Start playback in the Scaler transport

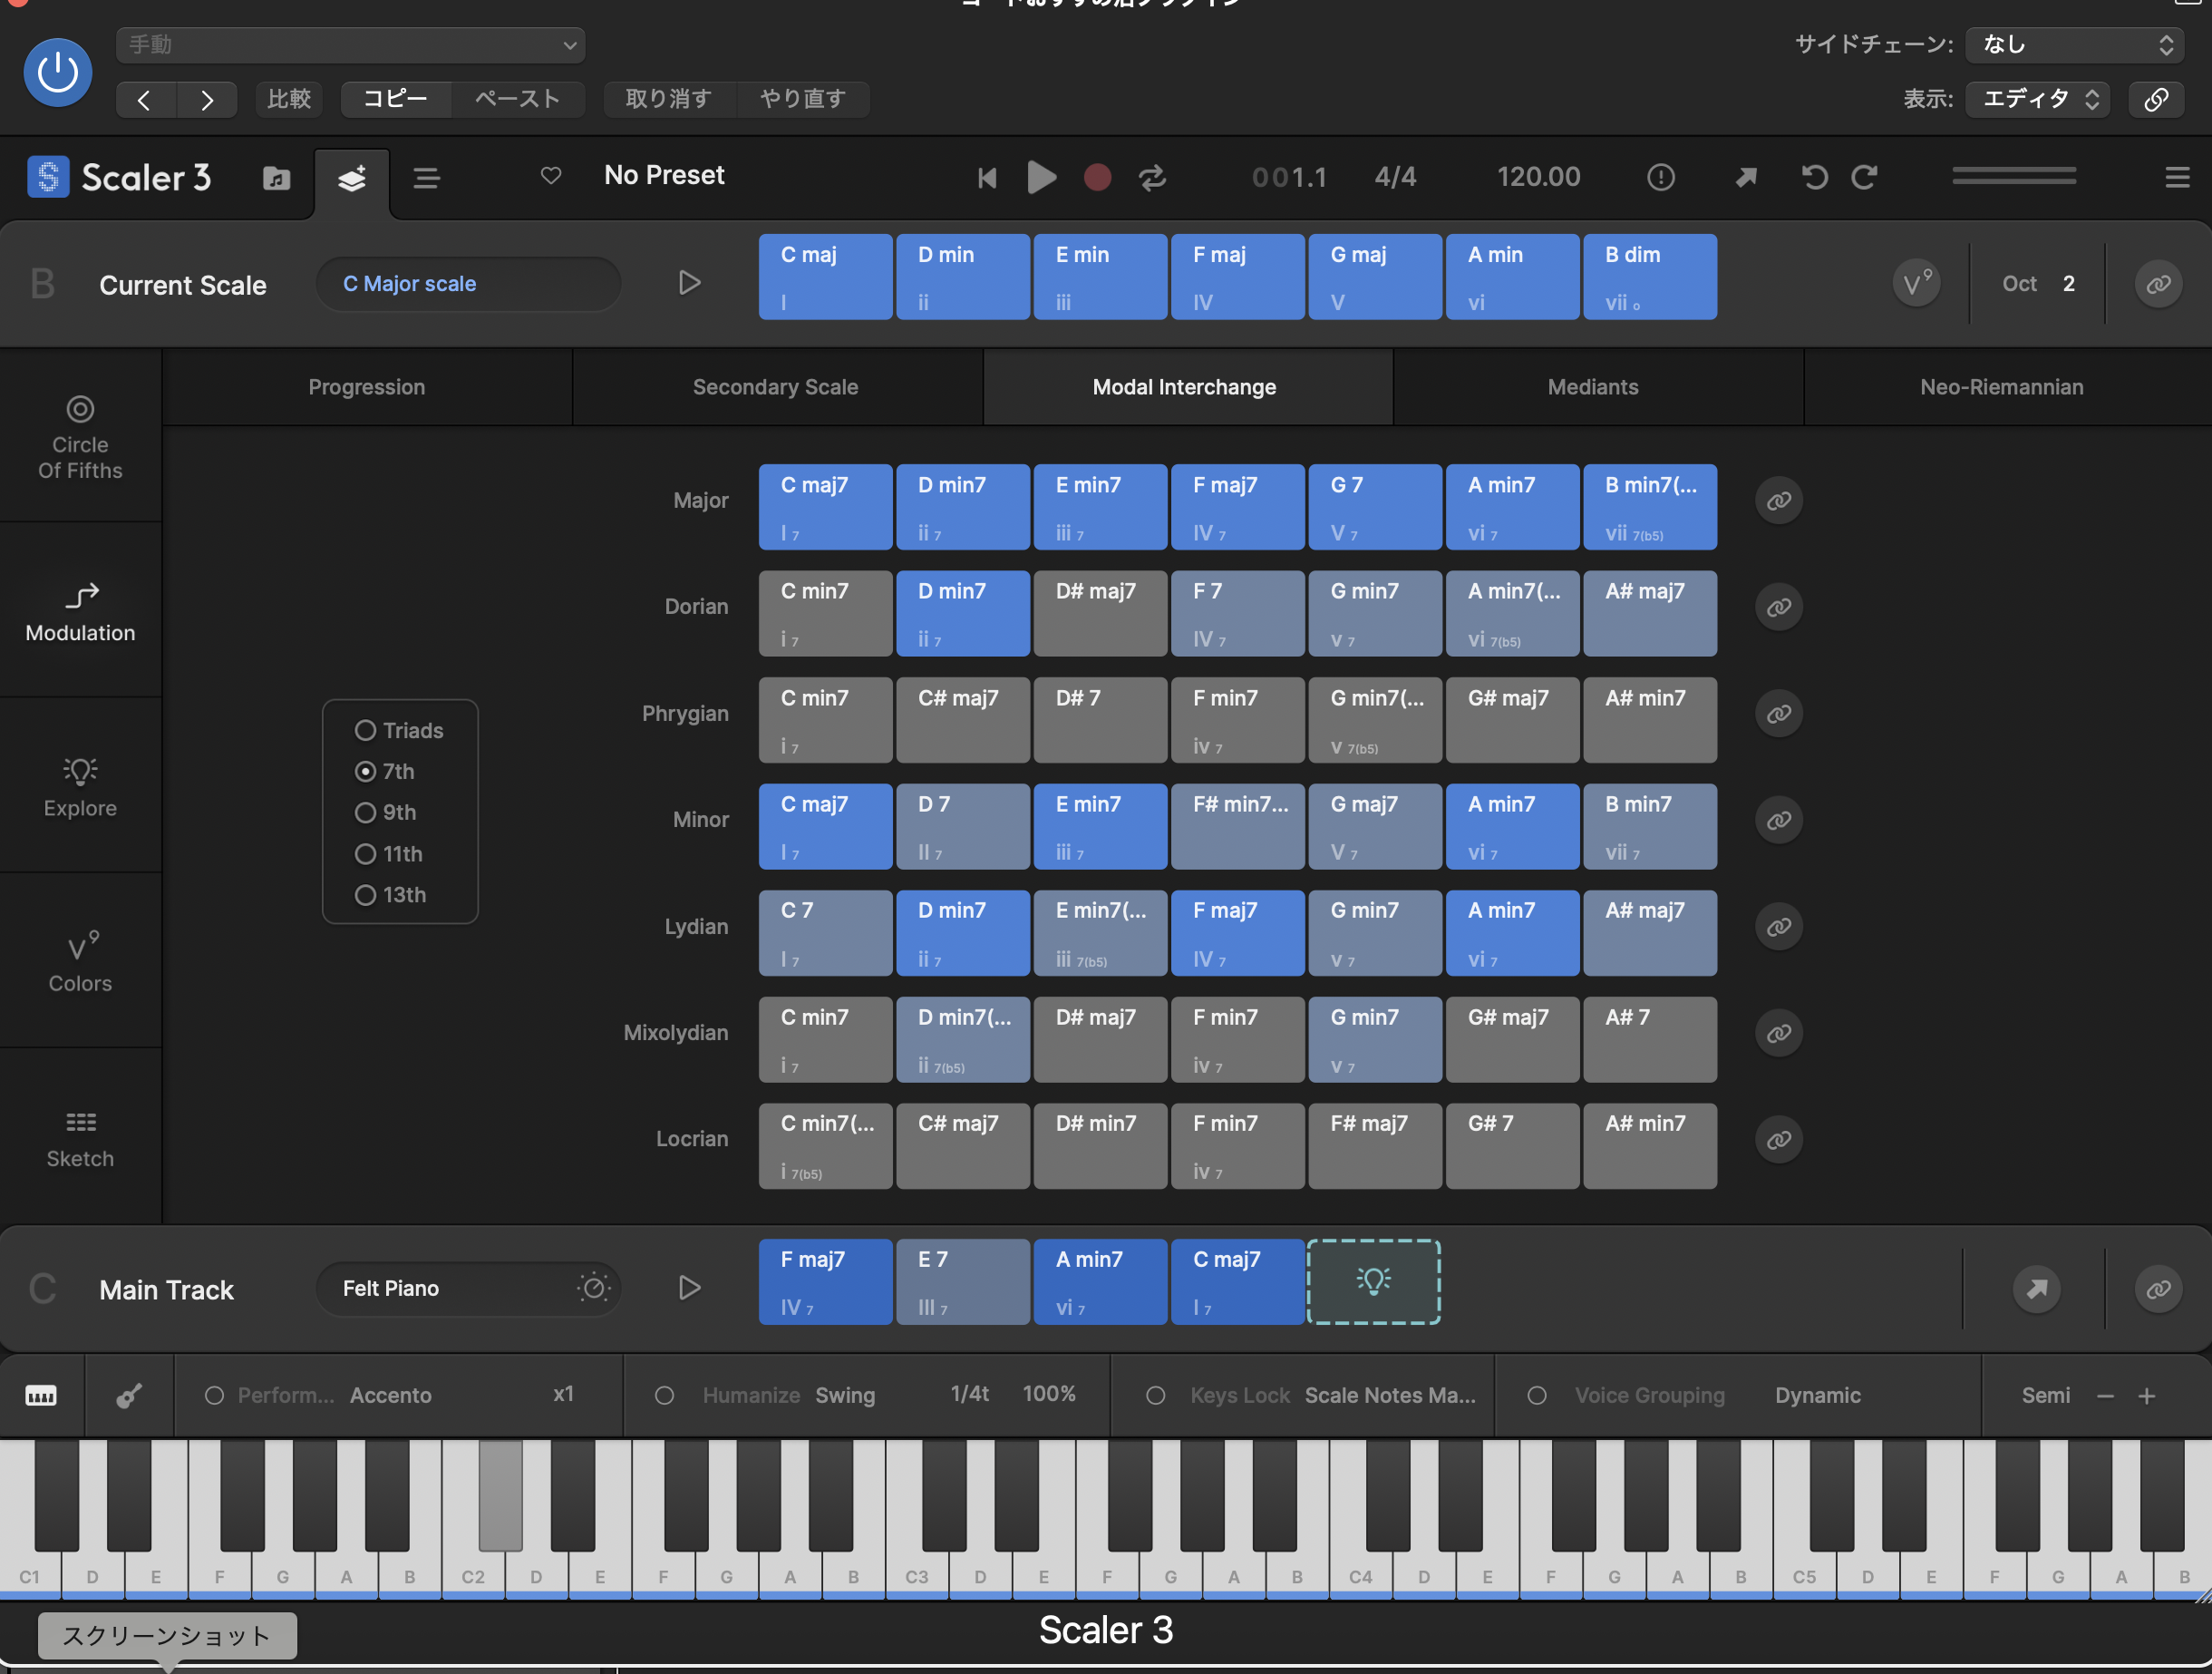1041,178
